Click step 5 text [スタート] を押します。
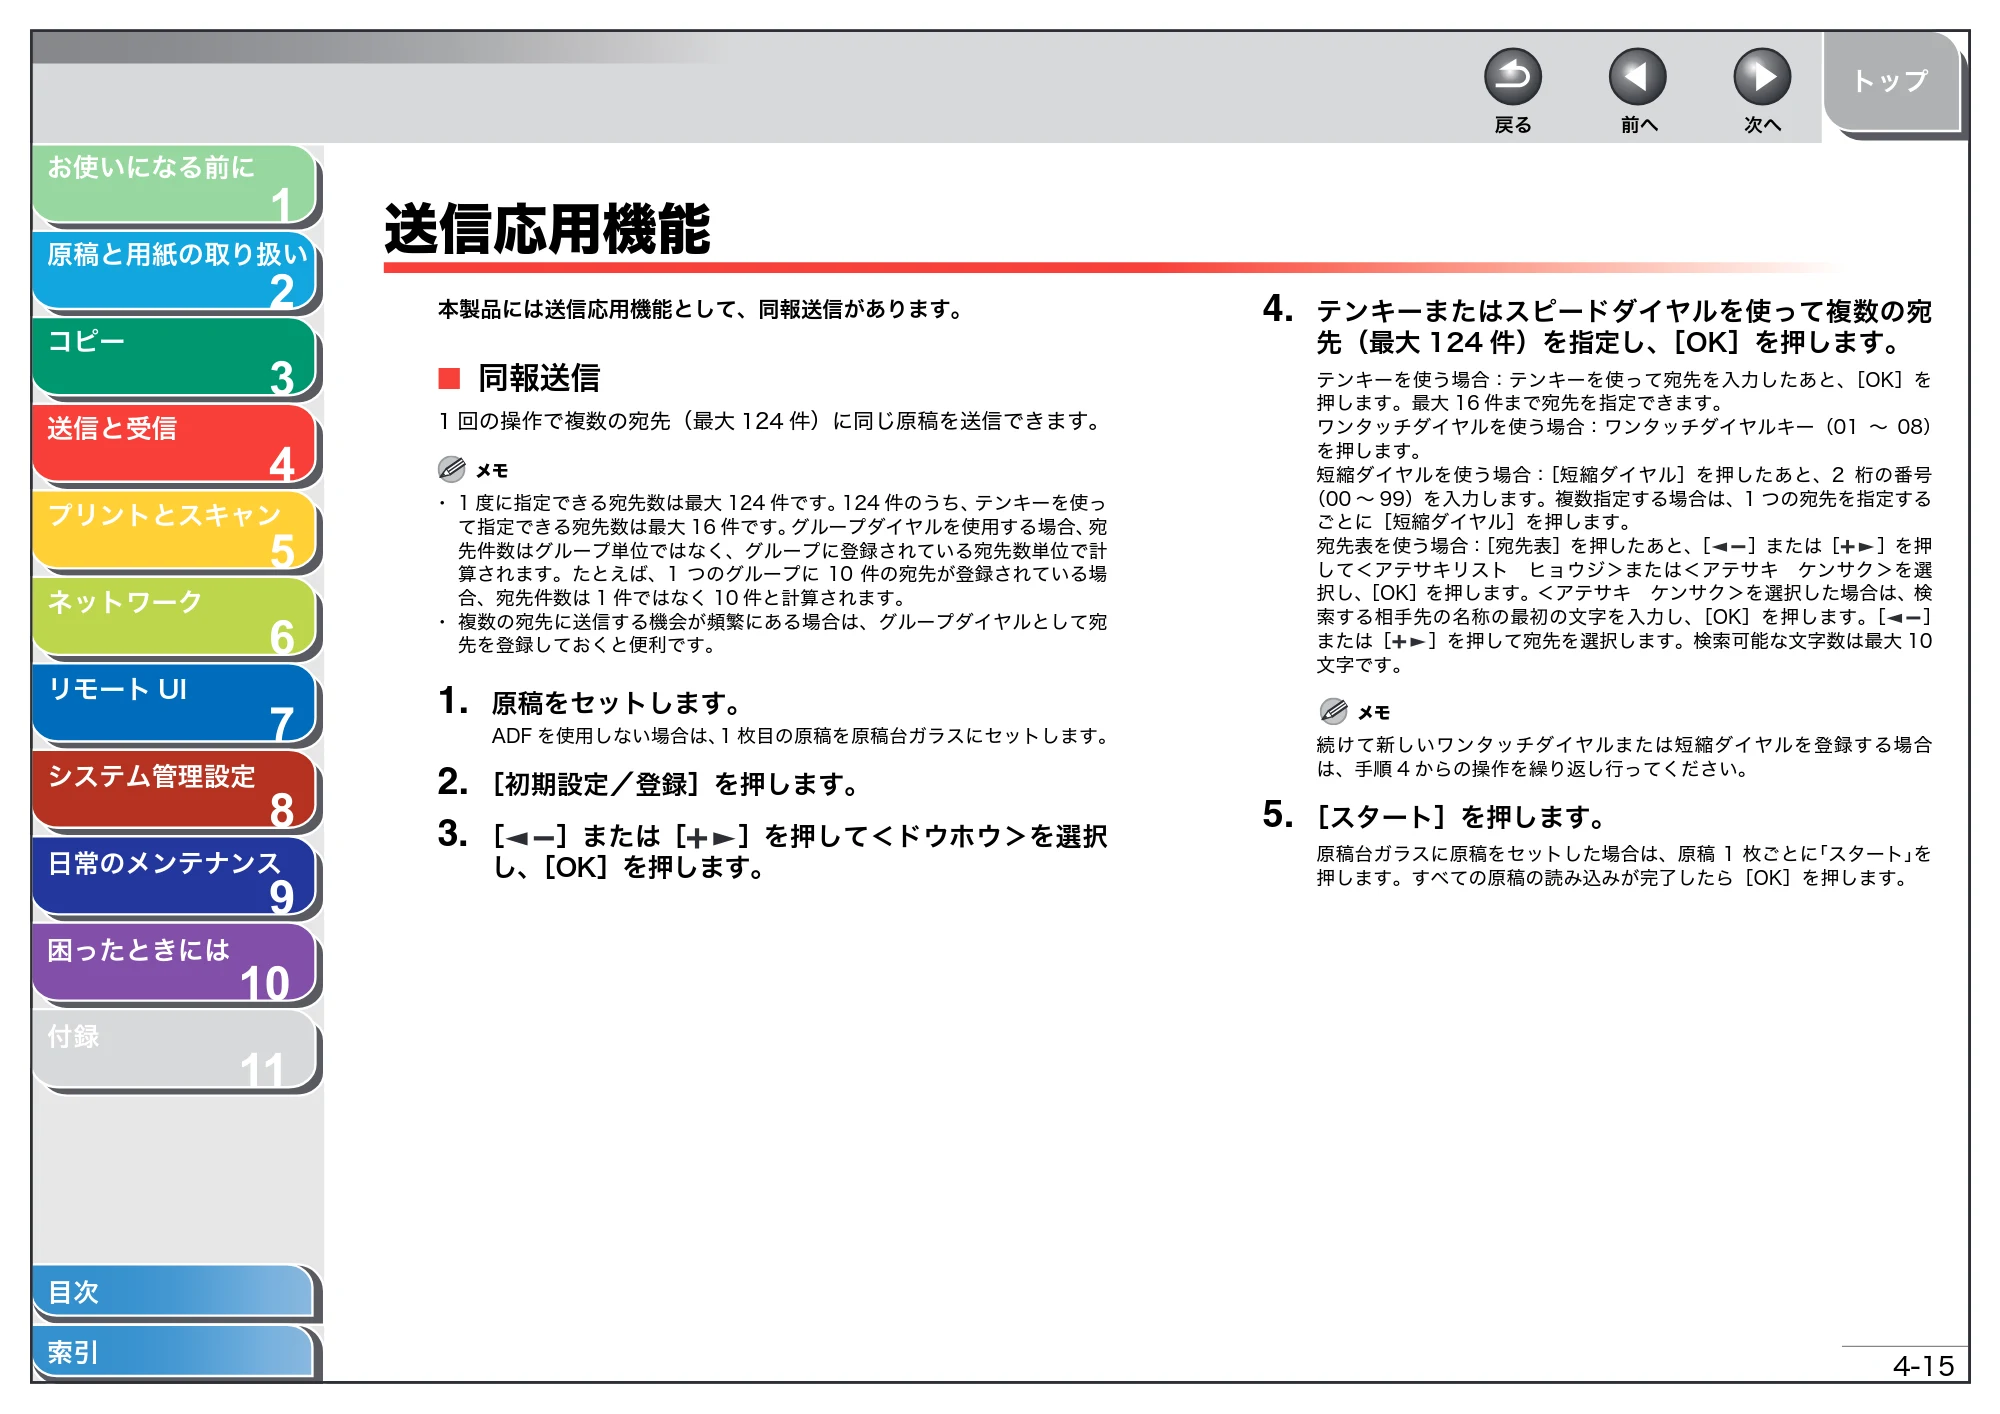 click(x=1461, y=817)
